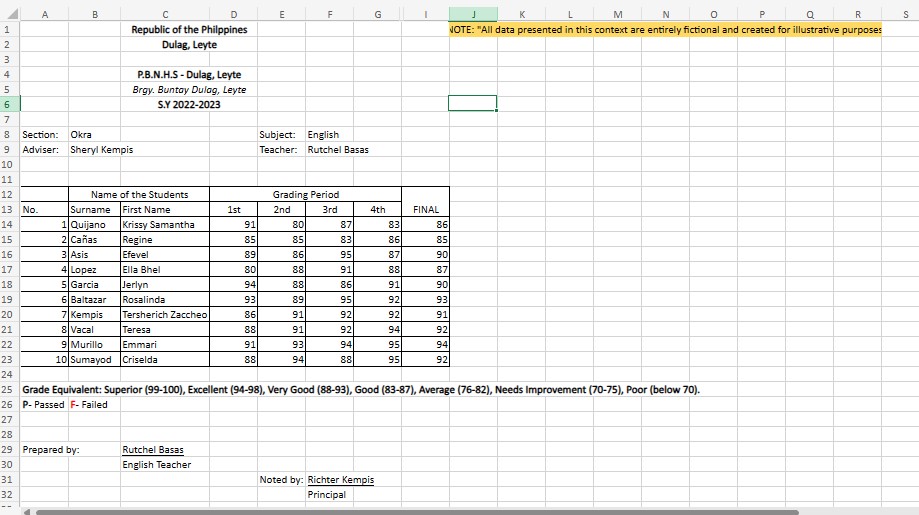Click Garcia's 1st period grade 94
The height and width of the screenshot is (515, 919).
(x=233, y=284)
